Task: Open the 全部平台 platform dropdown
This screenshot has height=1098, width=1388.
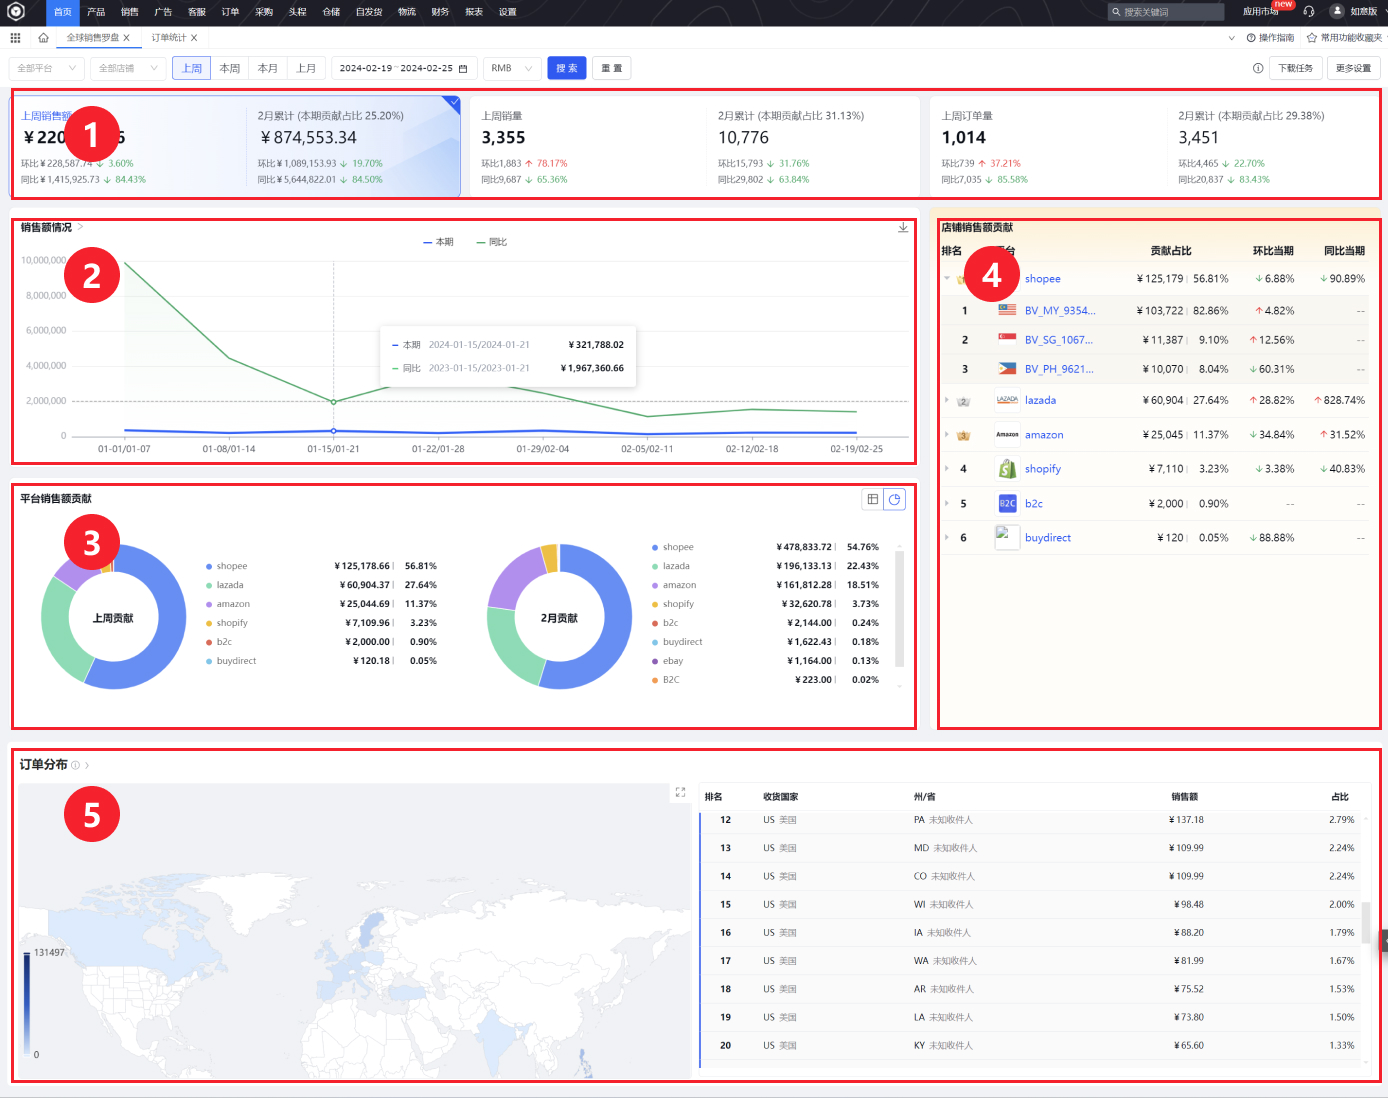Action: click(x=46, y=69)
